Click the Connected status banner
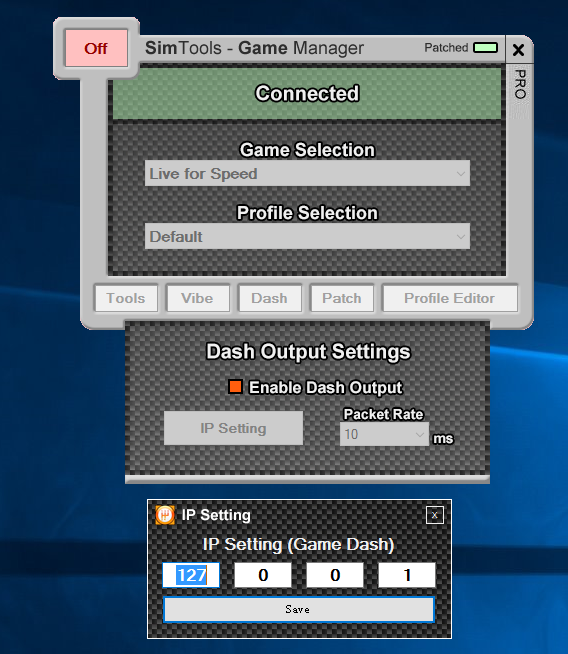 (307, 93)
